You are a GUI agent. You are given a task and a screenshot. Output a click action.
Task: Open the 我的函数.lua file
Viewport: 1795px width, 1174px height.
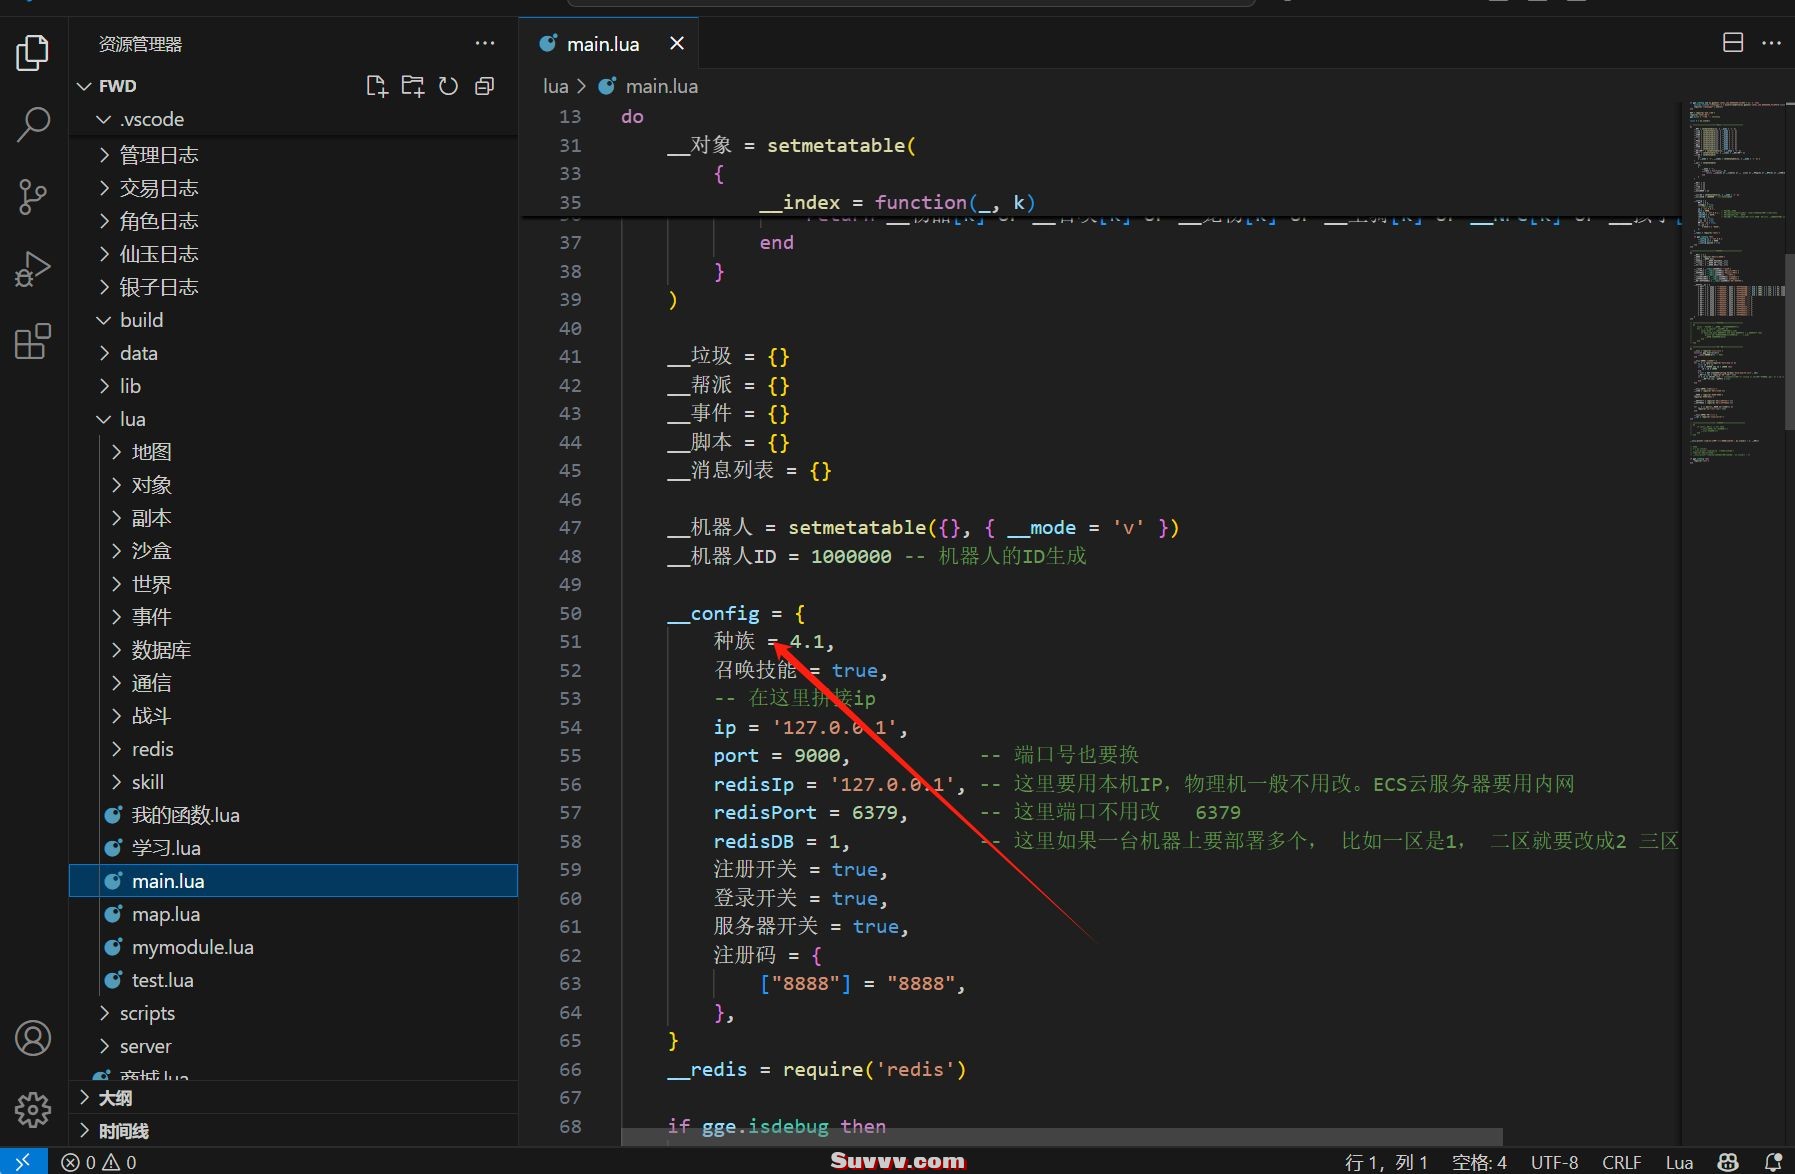coord(293,815)
